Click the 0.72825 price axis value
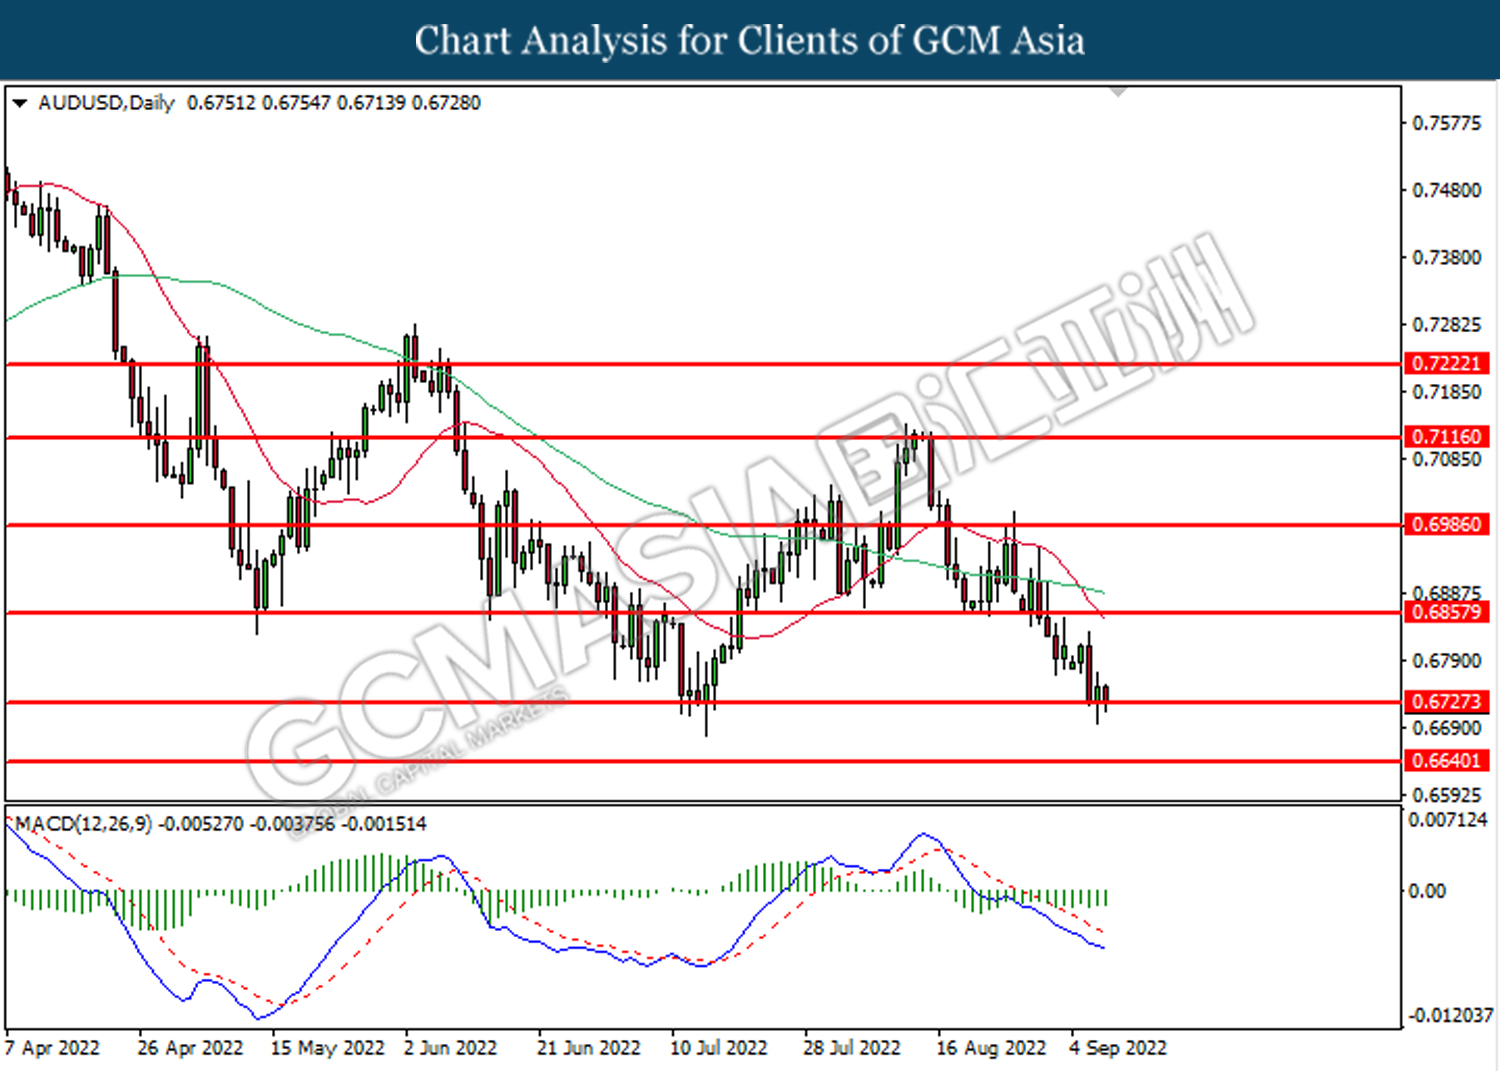Image resolution: width=1500 pixels, height=1071 pixels. (x=1446, y=325)
